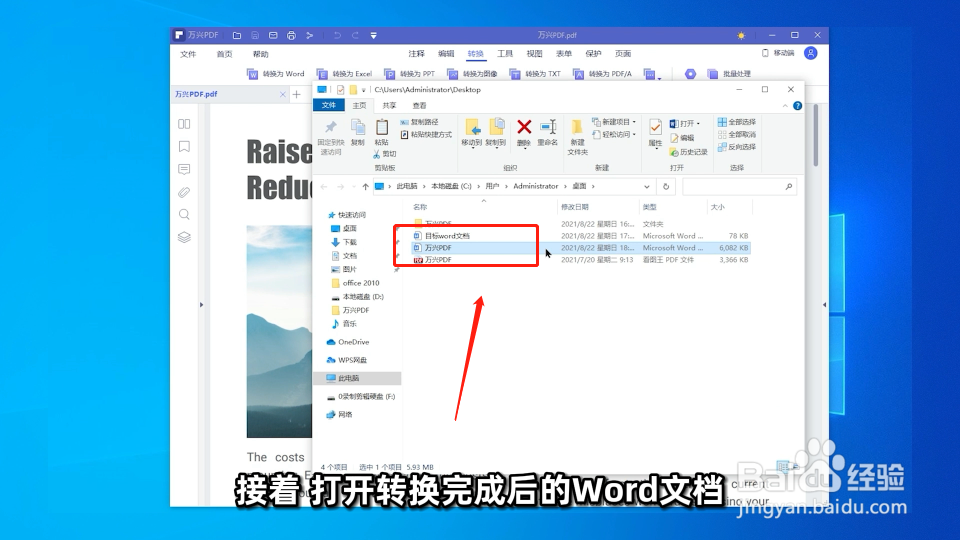Switch to the 保护 tab in 万兴PDF
Image resolution: width=960 pixels, height=540 pixels.
coord(593,54)
